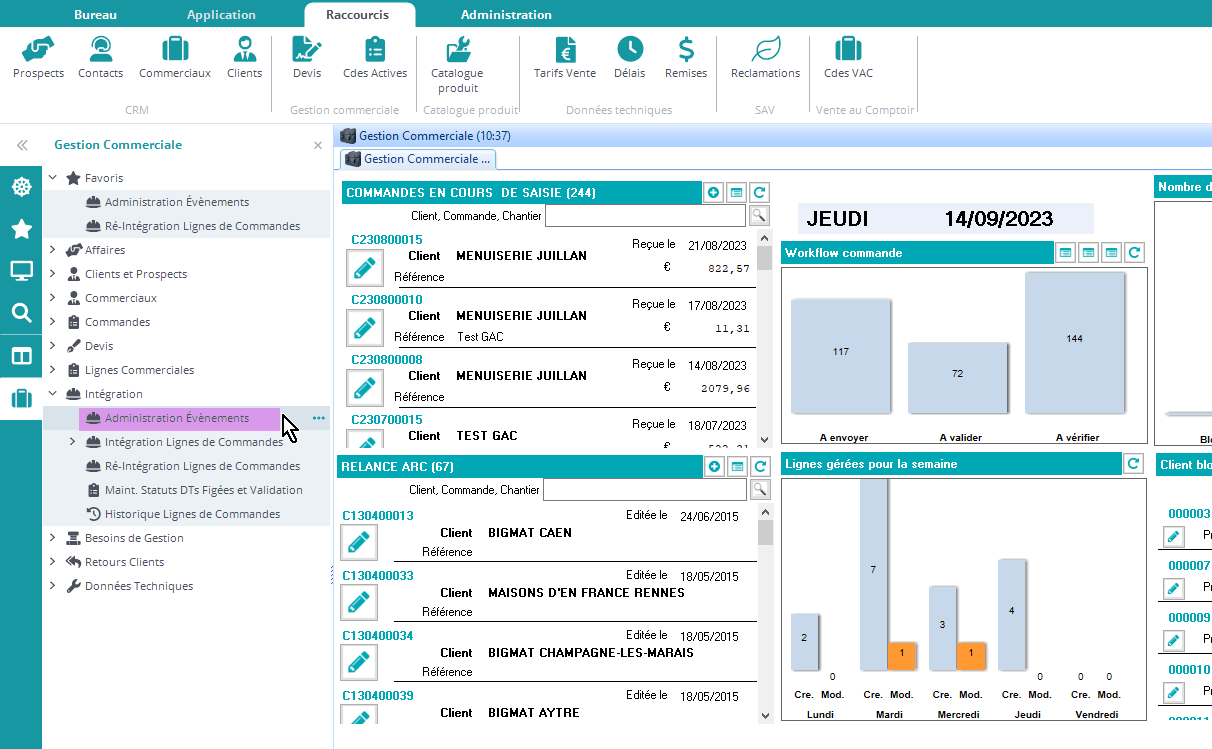The image size is (1212, 749).
Task: Click the Commandes en cours search field
Action: [645, 215]
